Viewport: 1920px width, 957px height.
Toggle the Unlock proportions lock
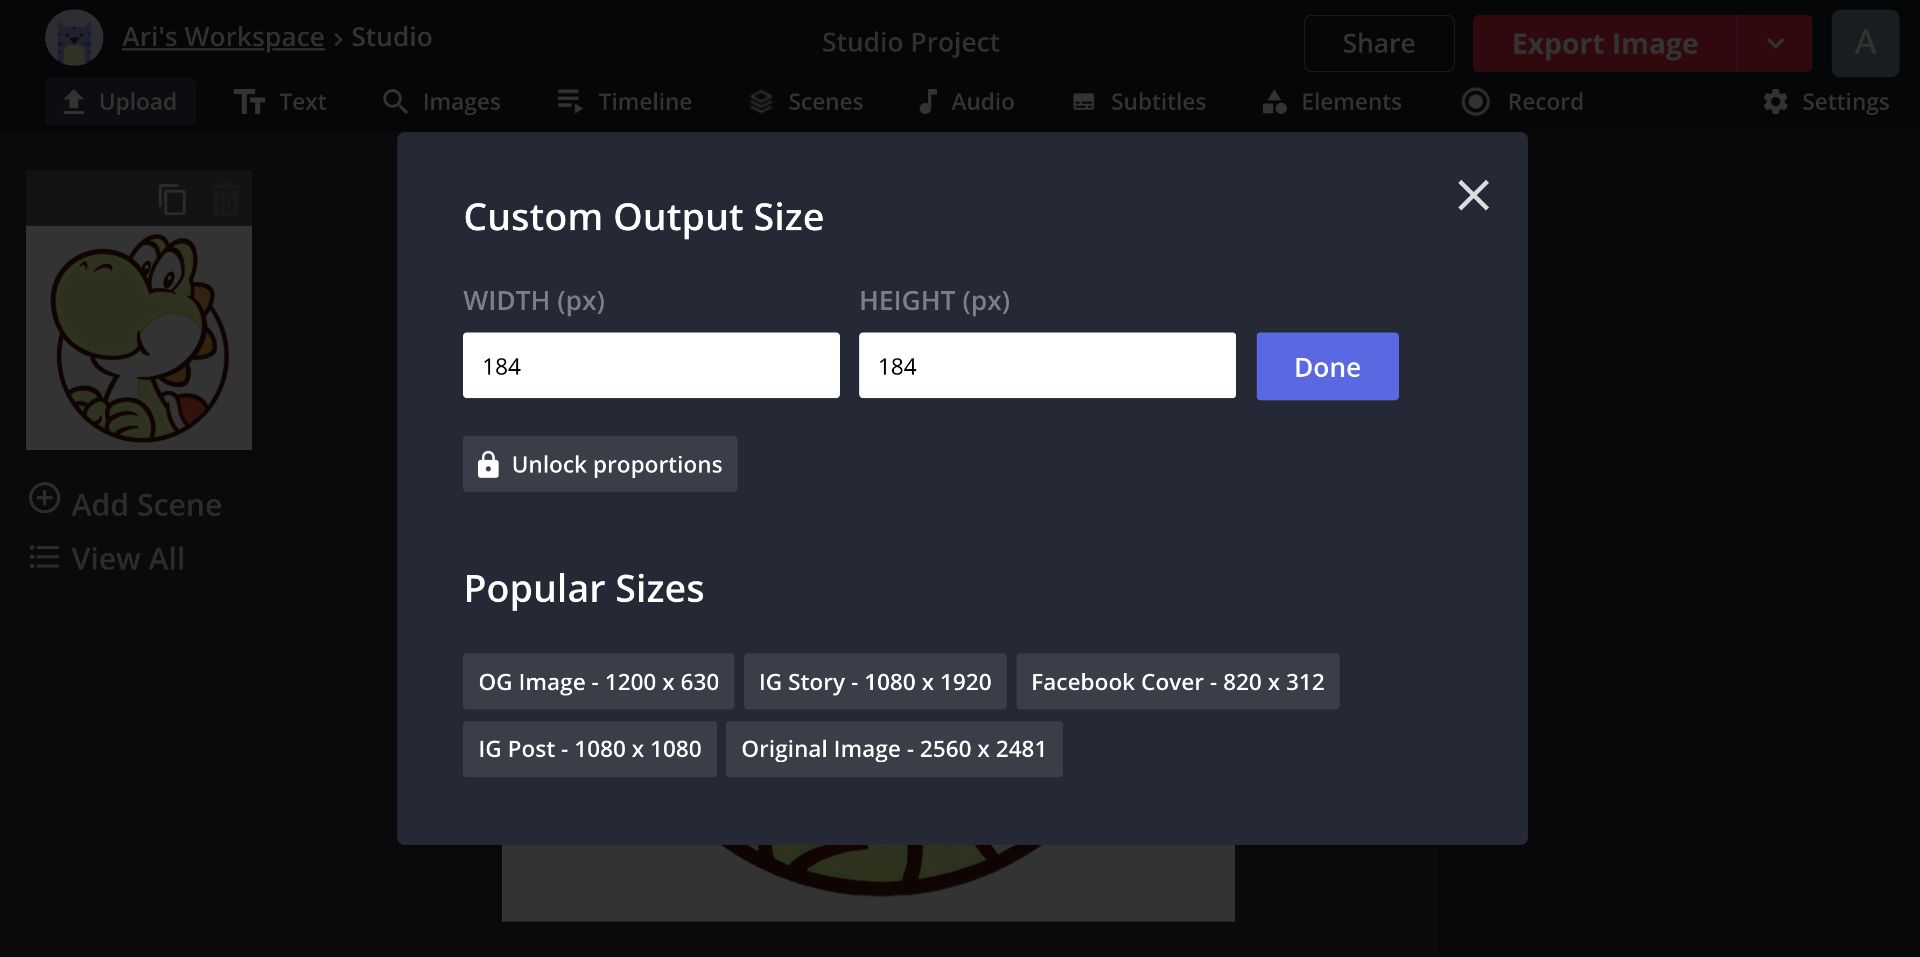[600, 464]
